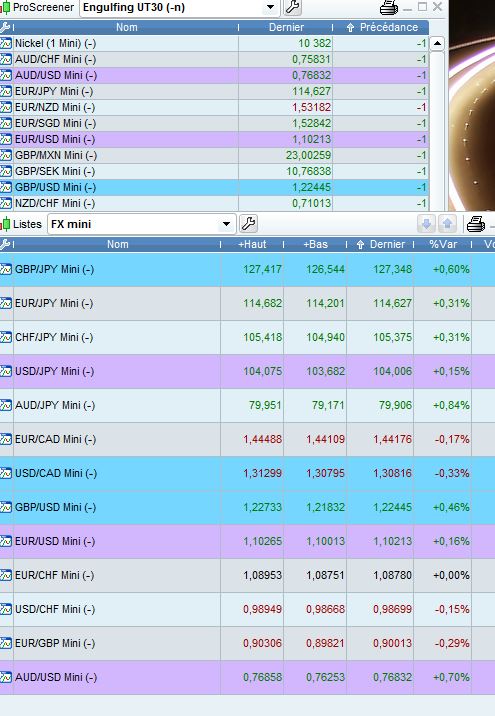Sort Listes by +Bas column
The height and width of the screenshot is (716, 495).
pyautogui.click(x=316, y=244)
